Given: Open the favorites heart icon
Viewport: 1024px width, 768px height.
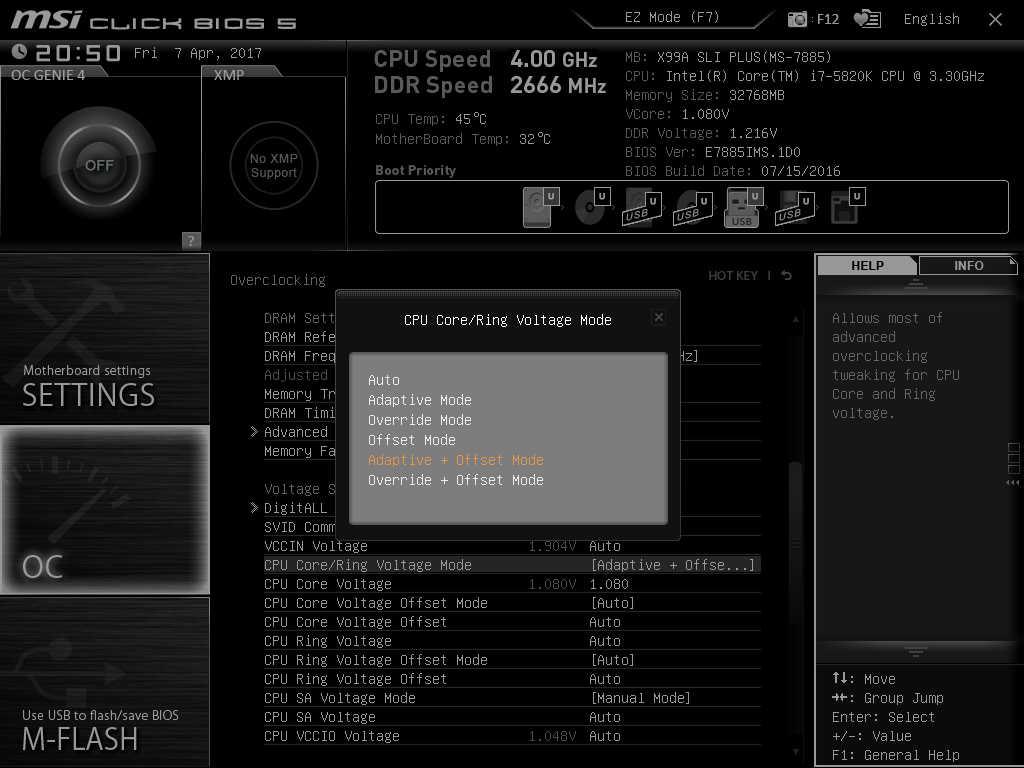Looking at the screenshot, I should pos(867,19).
